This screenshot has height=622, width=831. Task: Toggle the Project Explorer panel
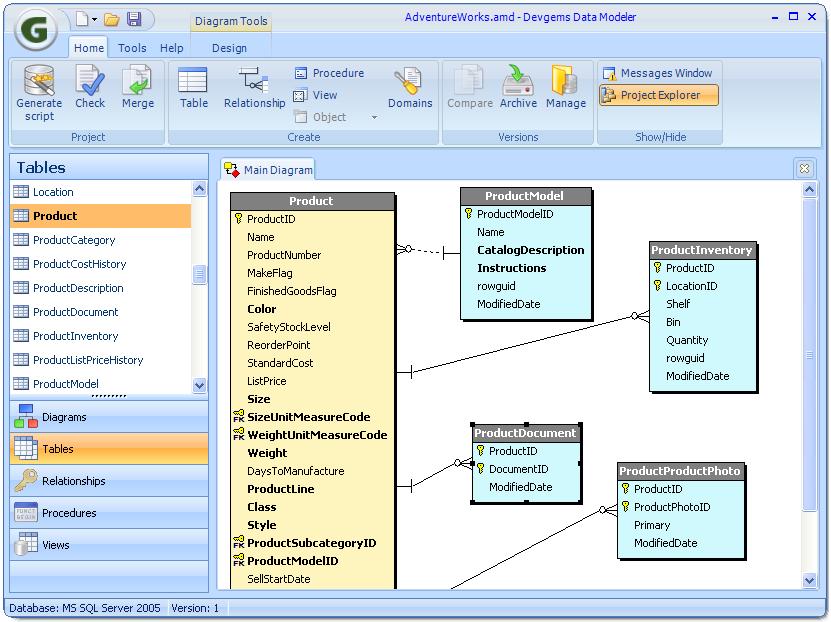pos(659,95)
